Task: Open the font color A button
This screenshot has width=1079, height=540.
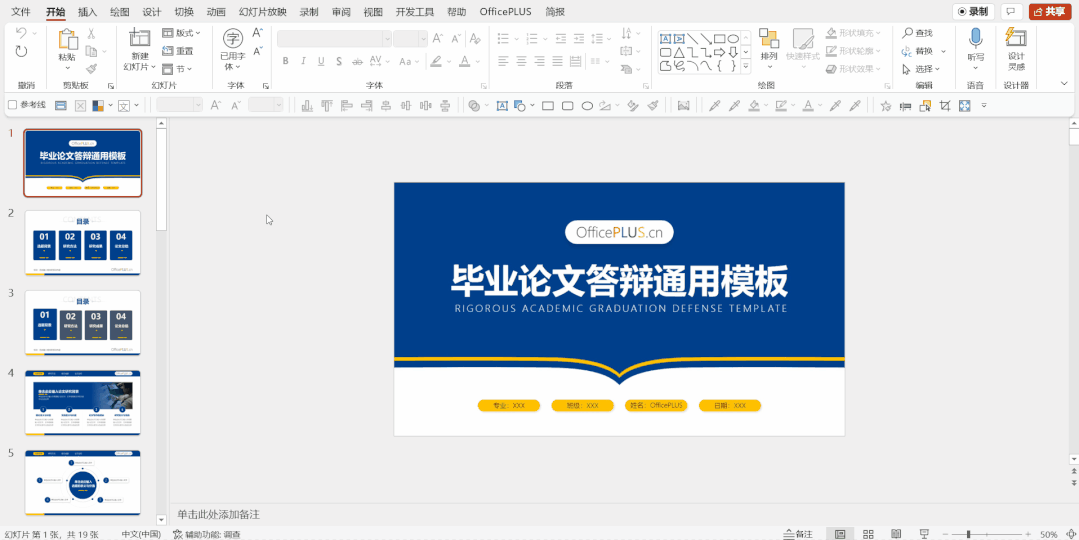Action: [x=464, y=61]
